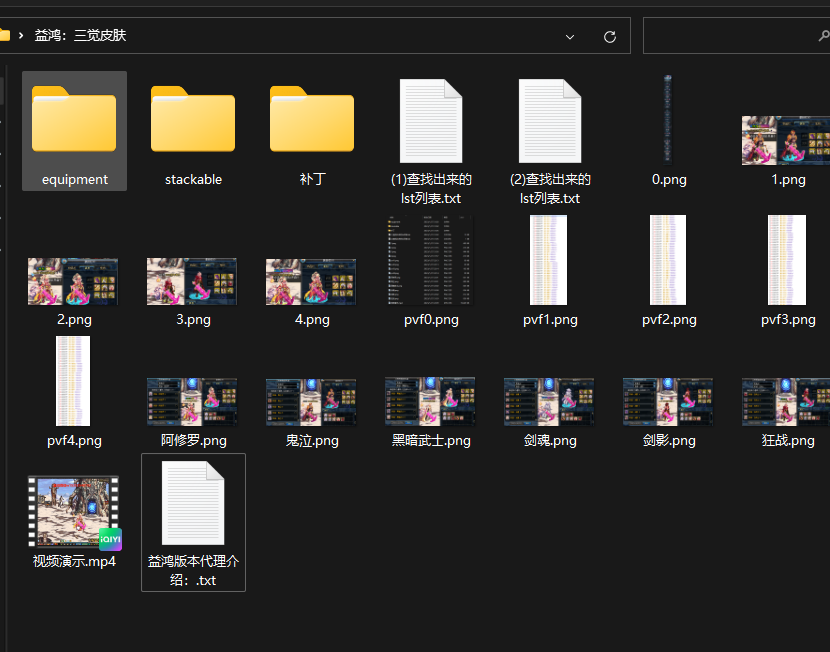Image resolution: width=830 pixels, height=652 pixels.
Task: Click the 视频演示.mp4 file name text
Action: (74, 562)
